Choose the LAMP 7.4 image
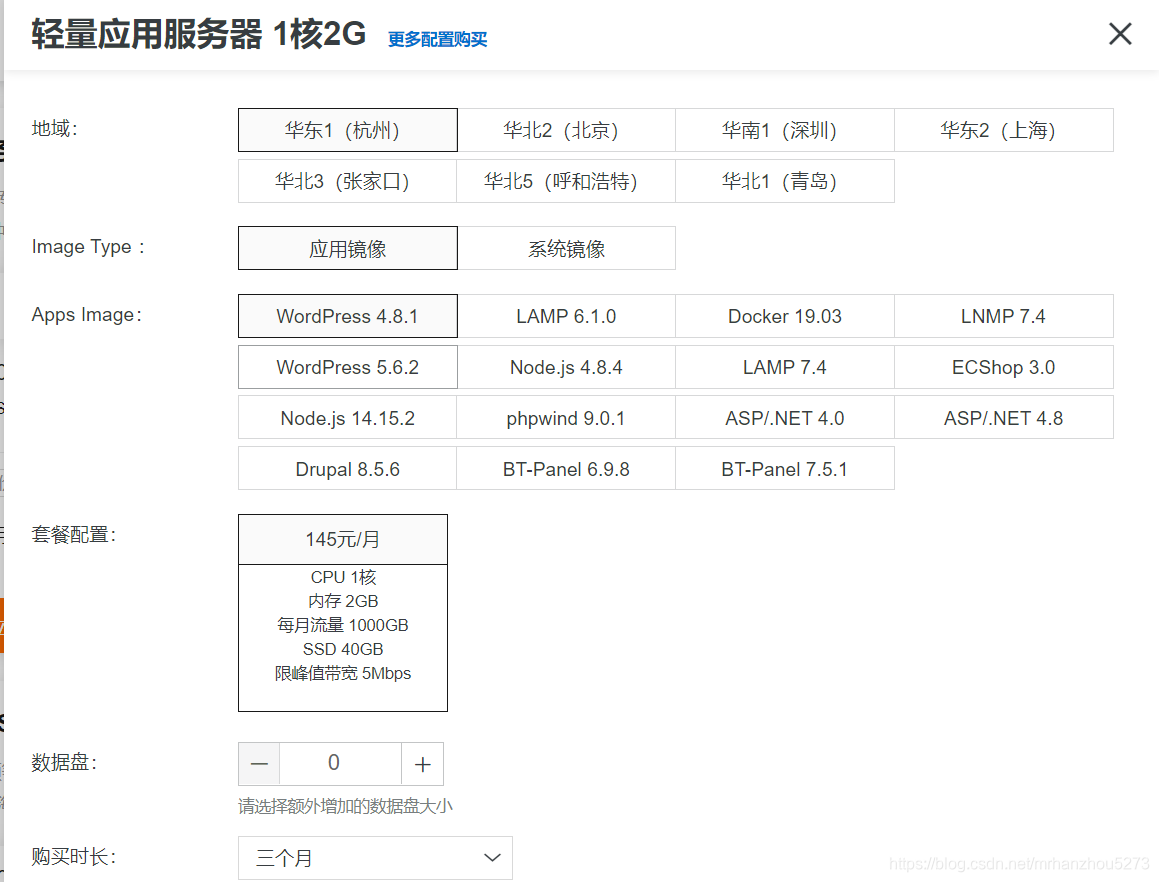 coord(785,367)
